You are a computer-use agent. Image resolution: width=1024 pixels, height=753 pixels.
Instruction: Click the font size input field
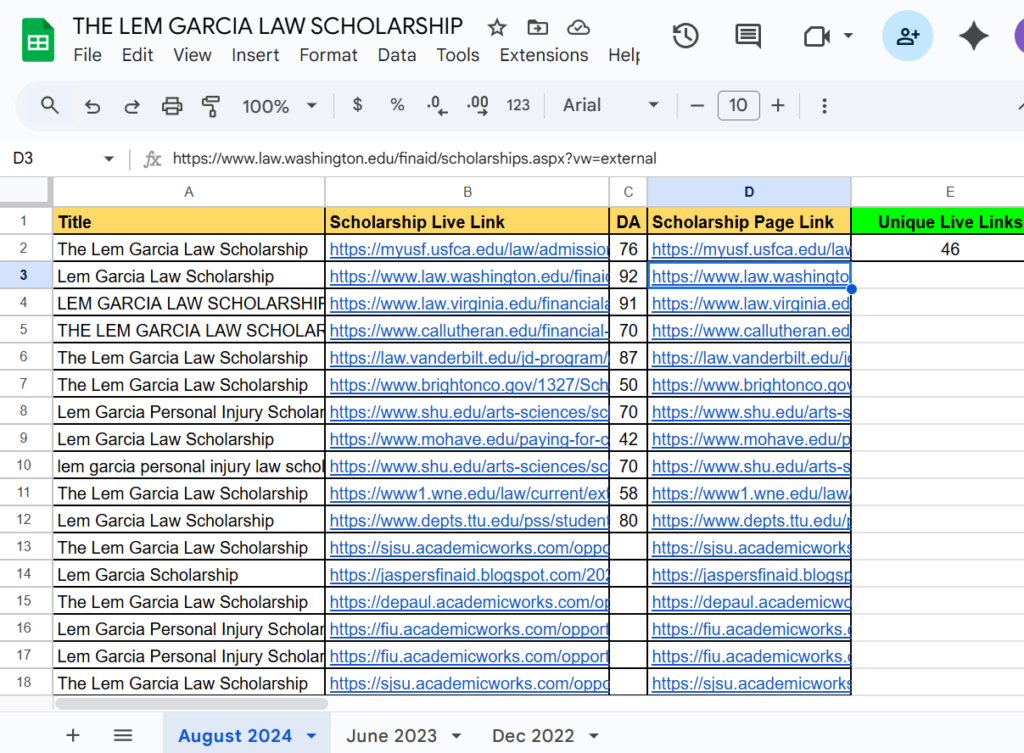pos(738,105)
